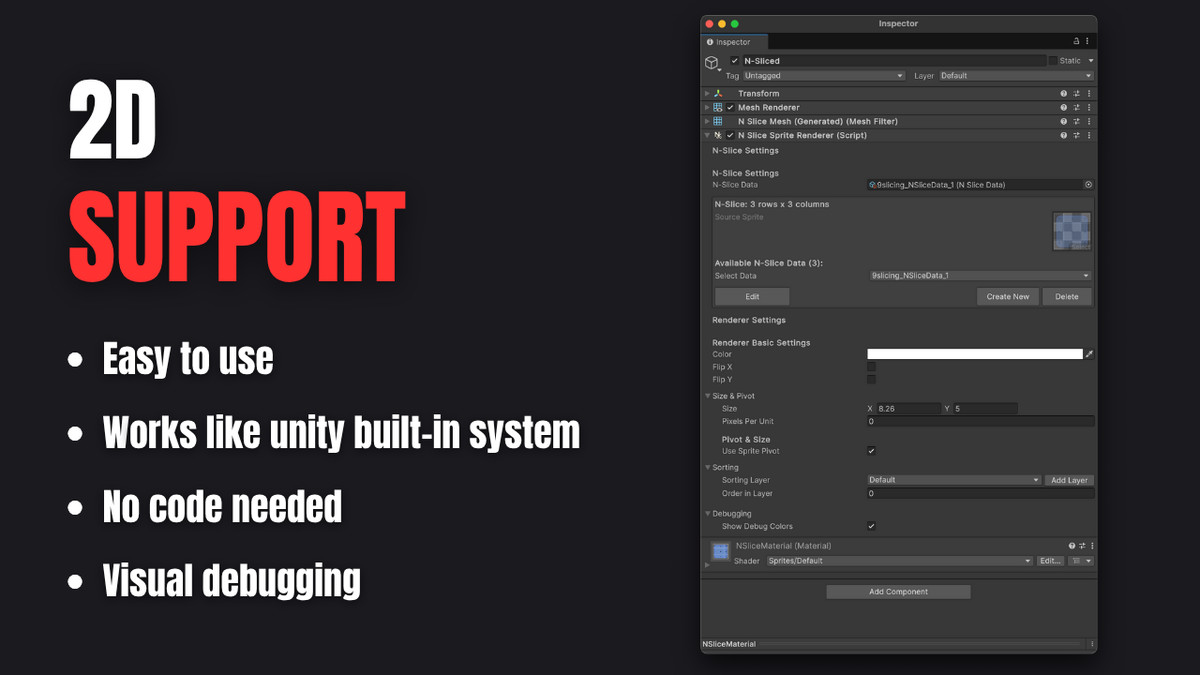Click the GameObject cube icon beside N-Sliced
The image size is (1200, 675).
click(711, 63)
